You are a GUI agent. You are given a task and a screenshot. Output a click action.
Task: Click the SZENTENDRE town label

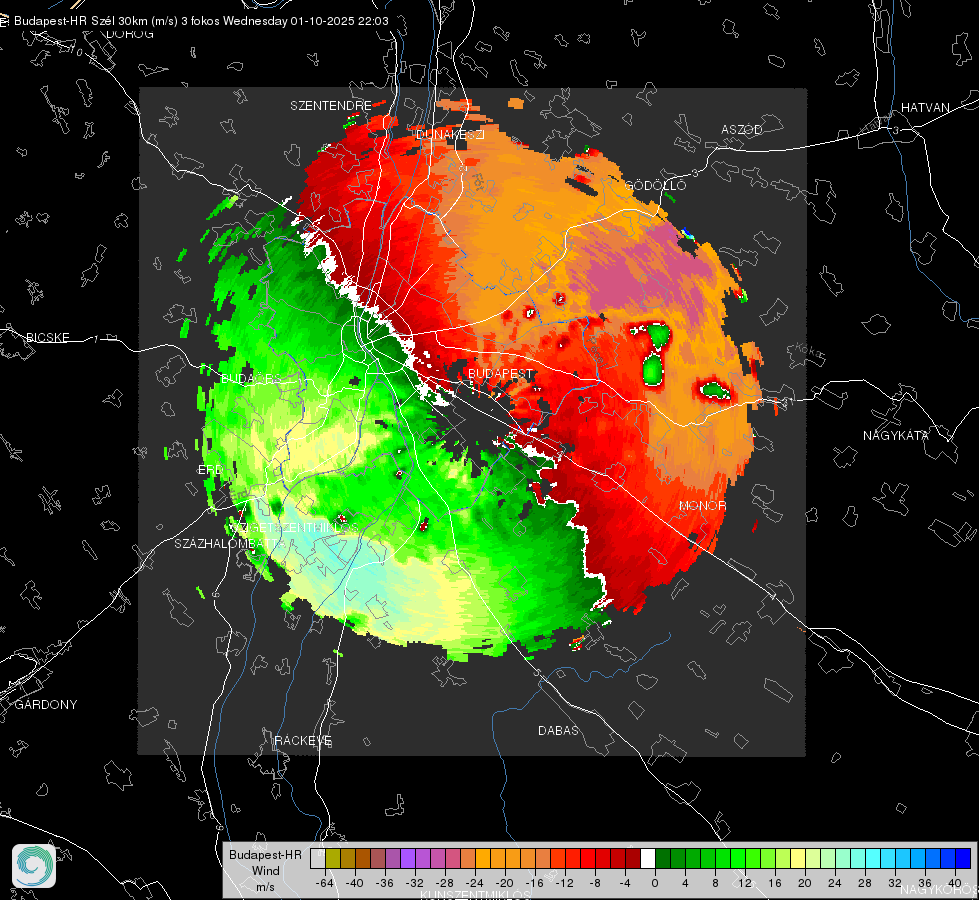[x=331, y=106]
